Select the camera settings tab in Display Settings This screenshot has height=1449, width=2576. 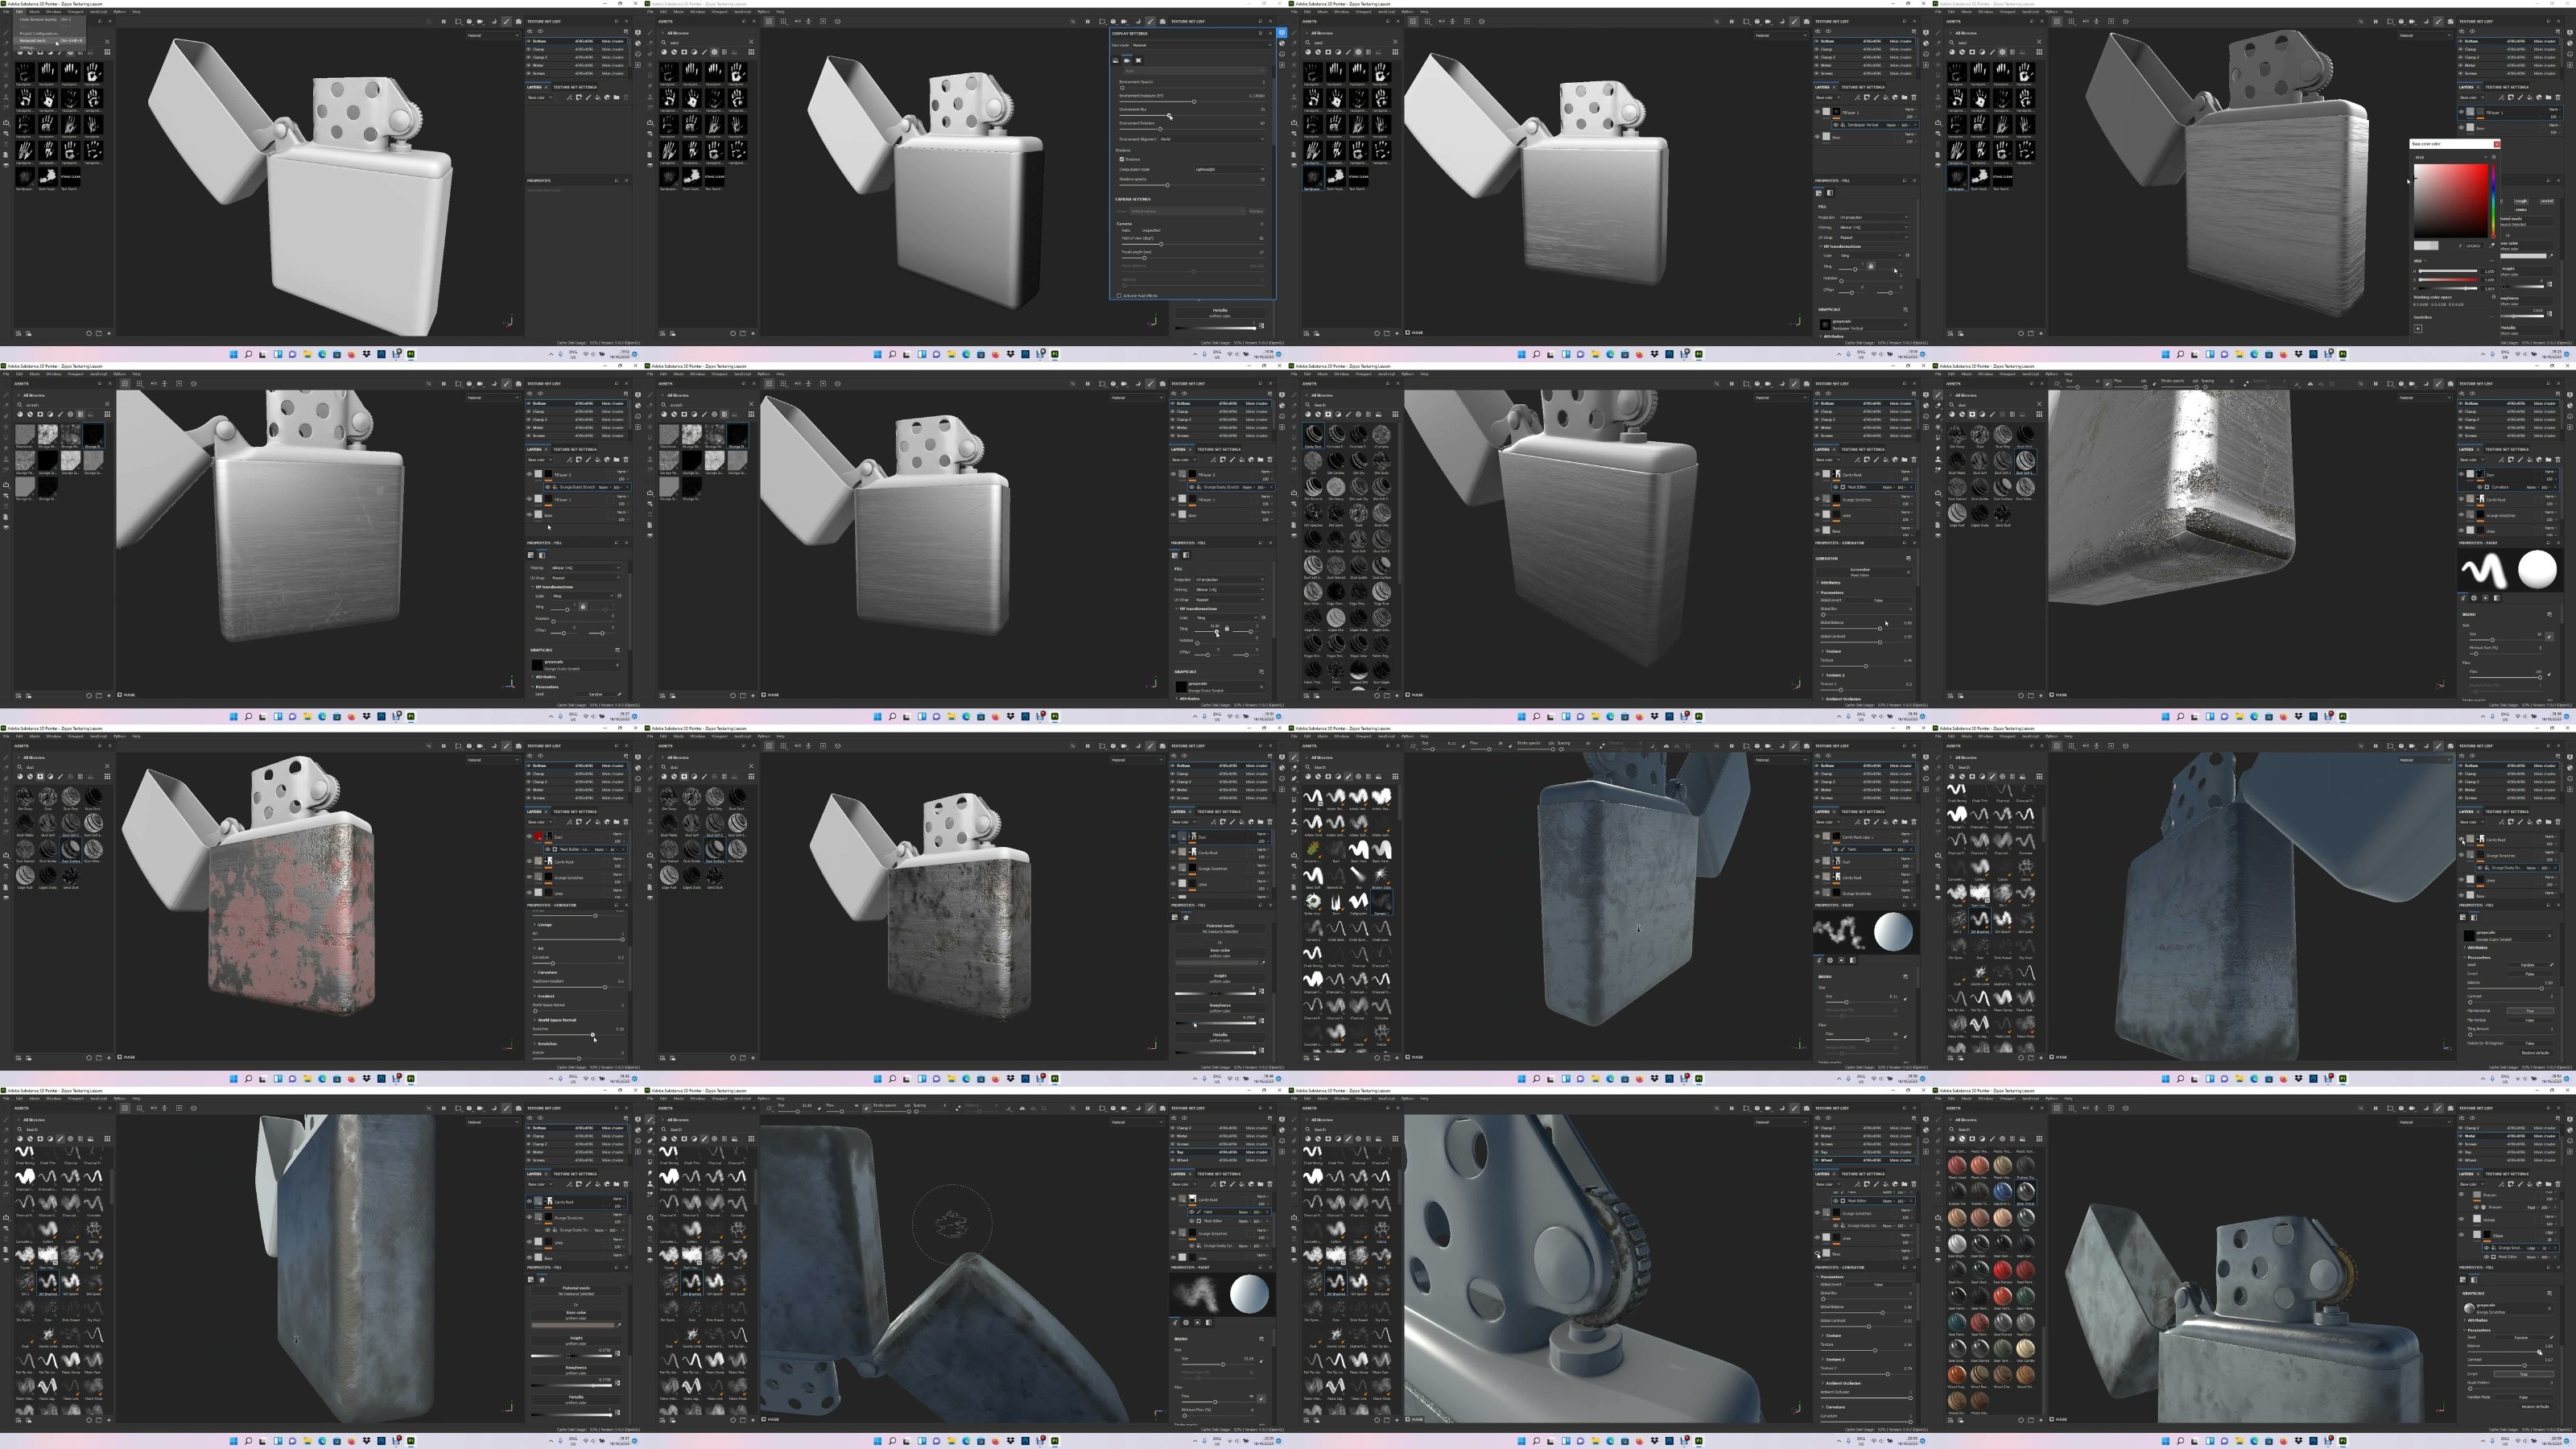click(1127, 61)
